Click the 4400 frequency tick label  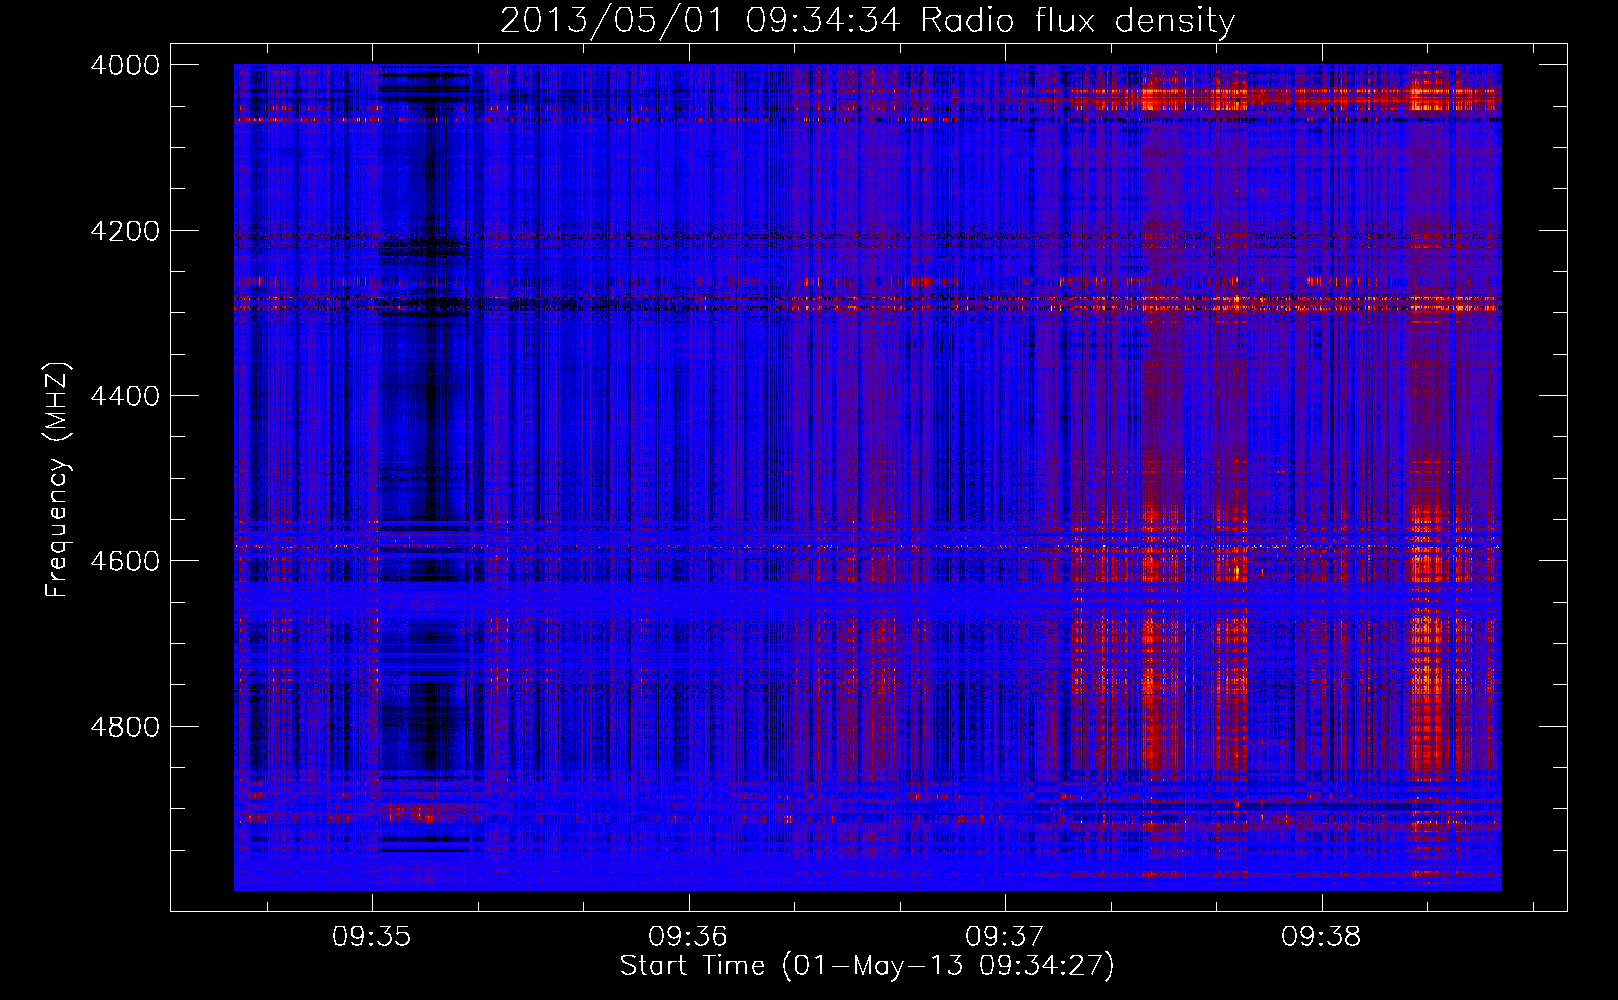125,396
